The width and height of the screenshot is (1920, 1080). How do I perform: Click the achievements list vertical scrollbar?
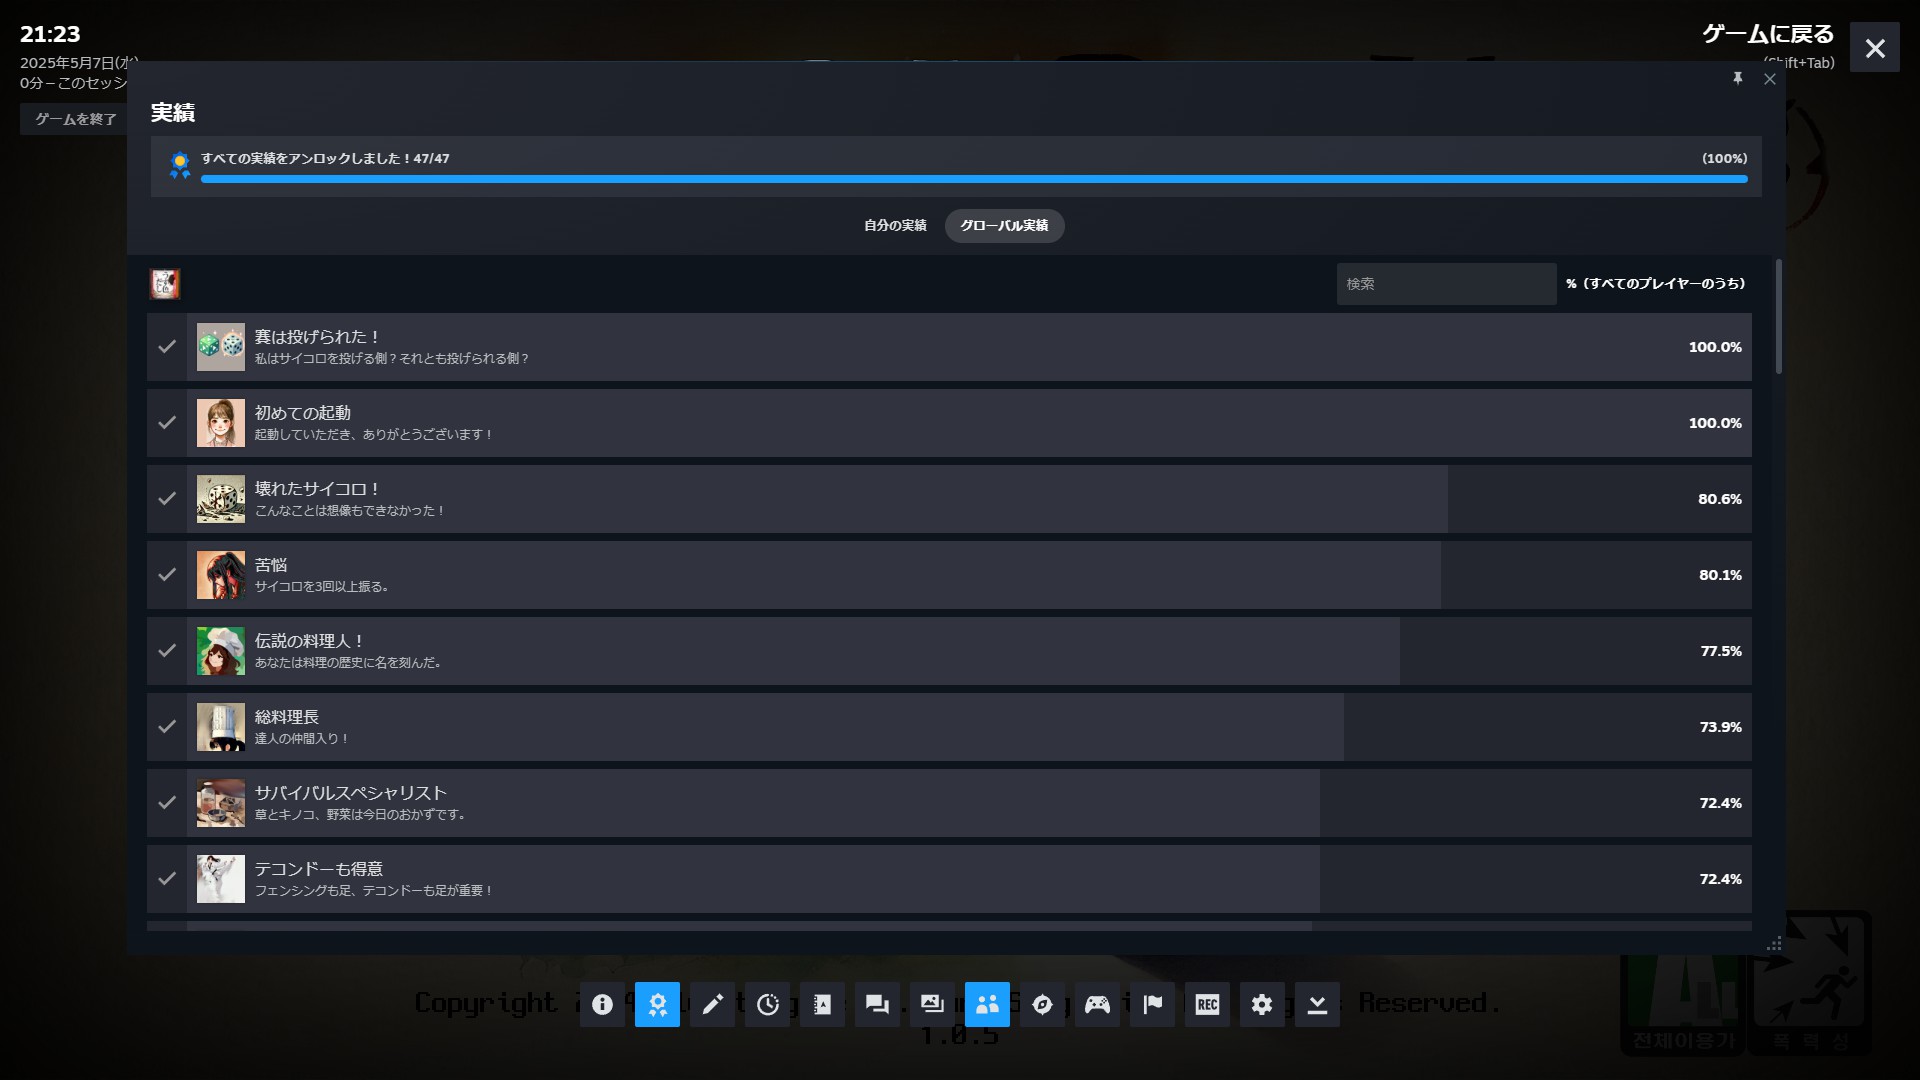(x=1778, y=317)
